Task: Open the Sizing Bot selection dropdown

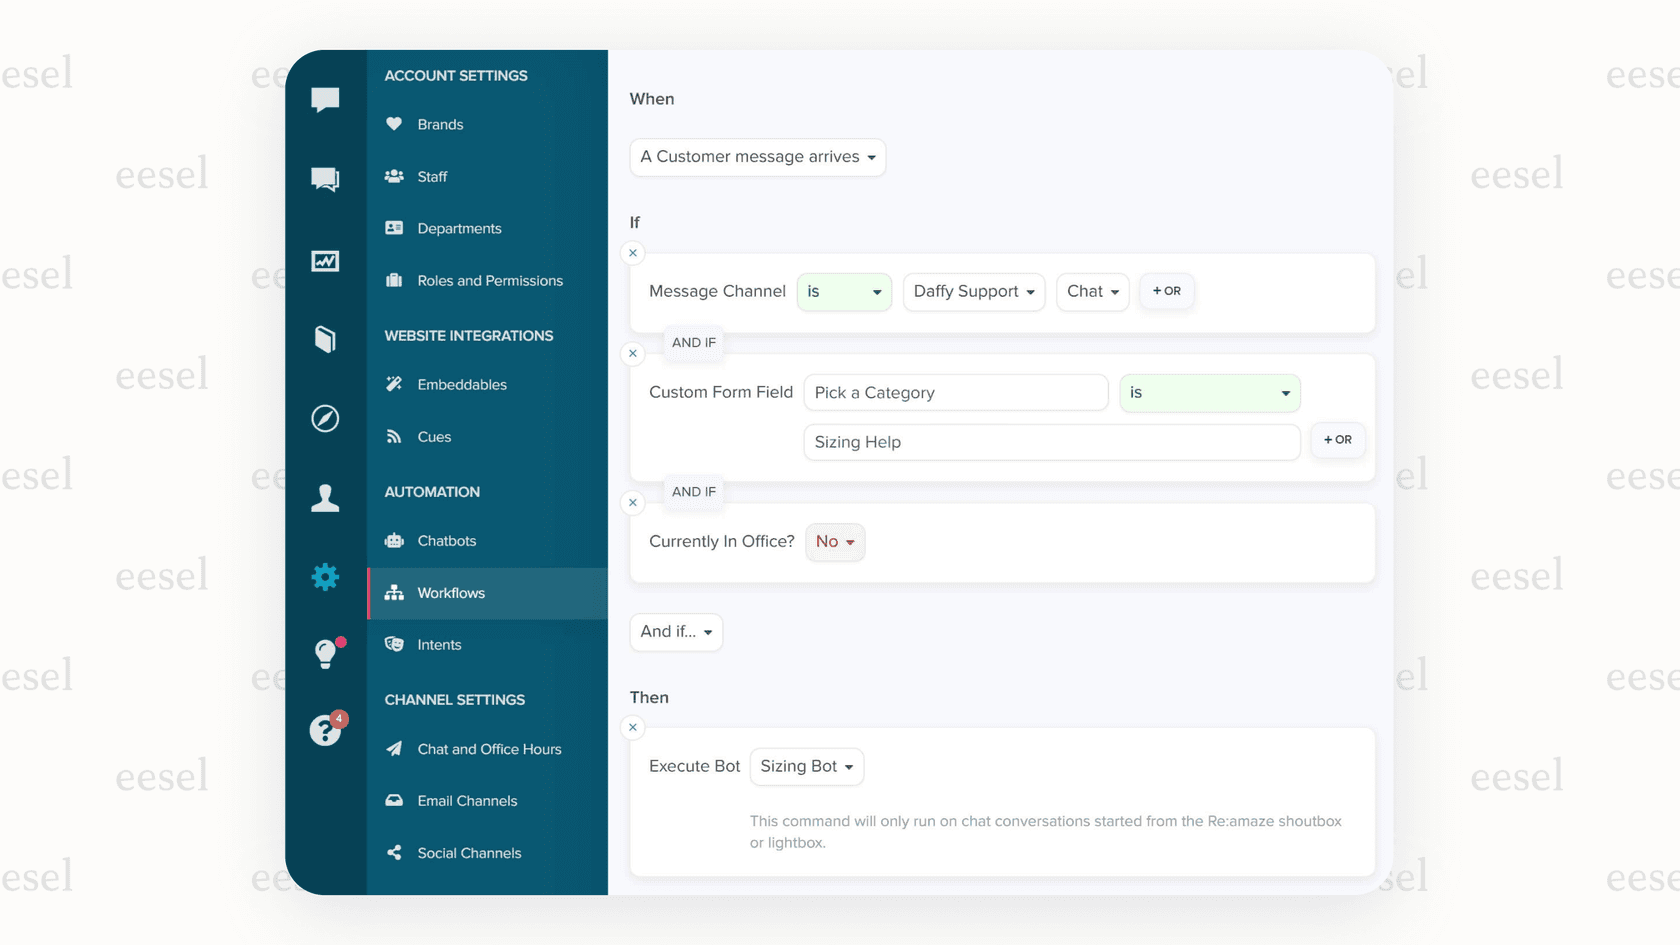Action: tap(806, 766)
